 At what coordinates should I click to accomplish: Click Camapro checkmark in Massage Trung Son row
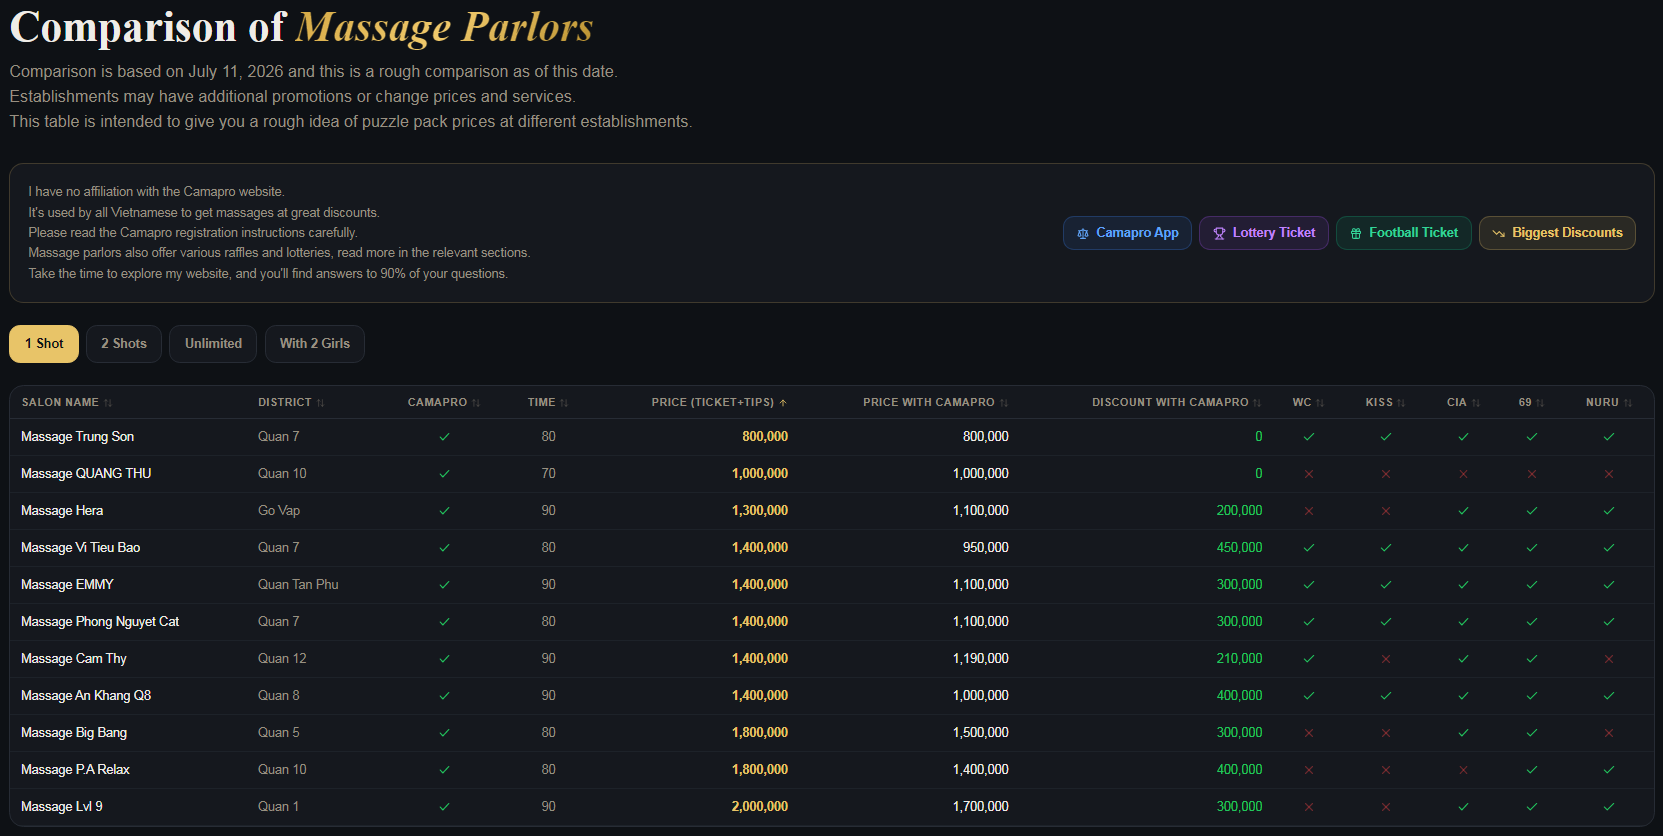(x=444, y=437)
